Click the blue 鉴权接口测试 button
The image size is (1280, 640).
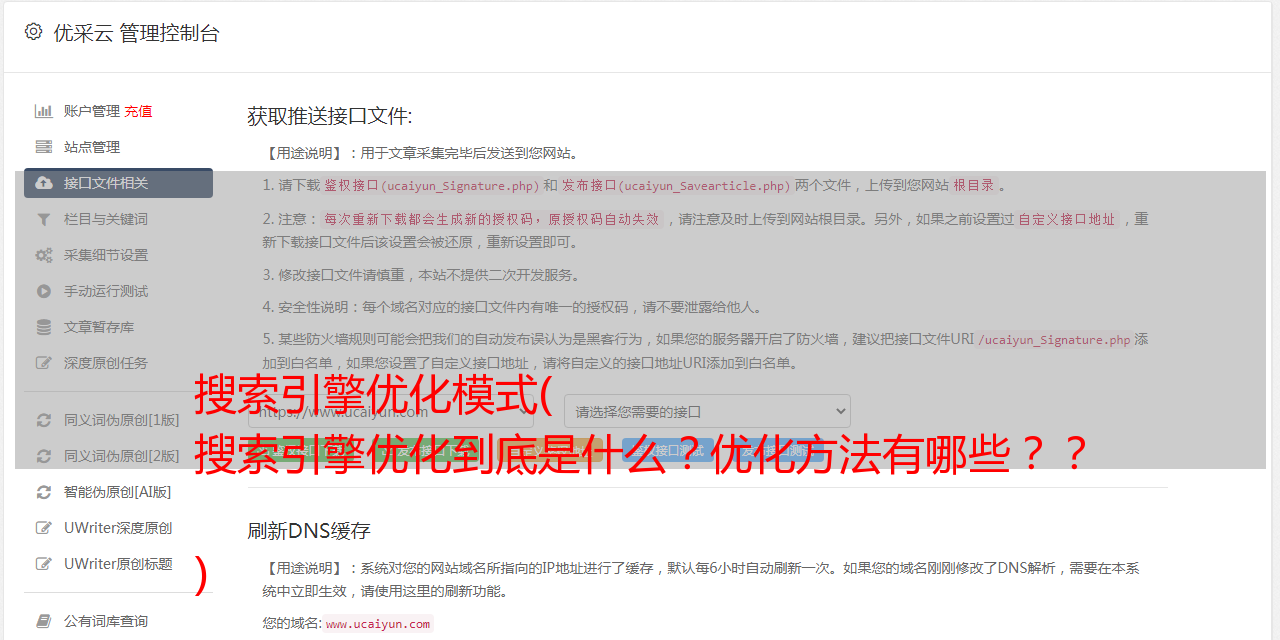click(x=668, y=451)
